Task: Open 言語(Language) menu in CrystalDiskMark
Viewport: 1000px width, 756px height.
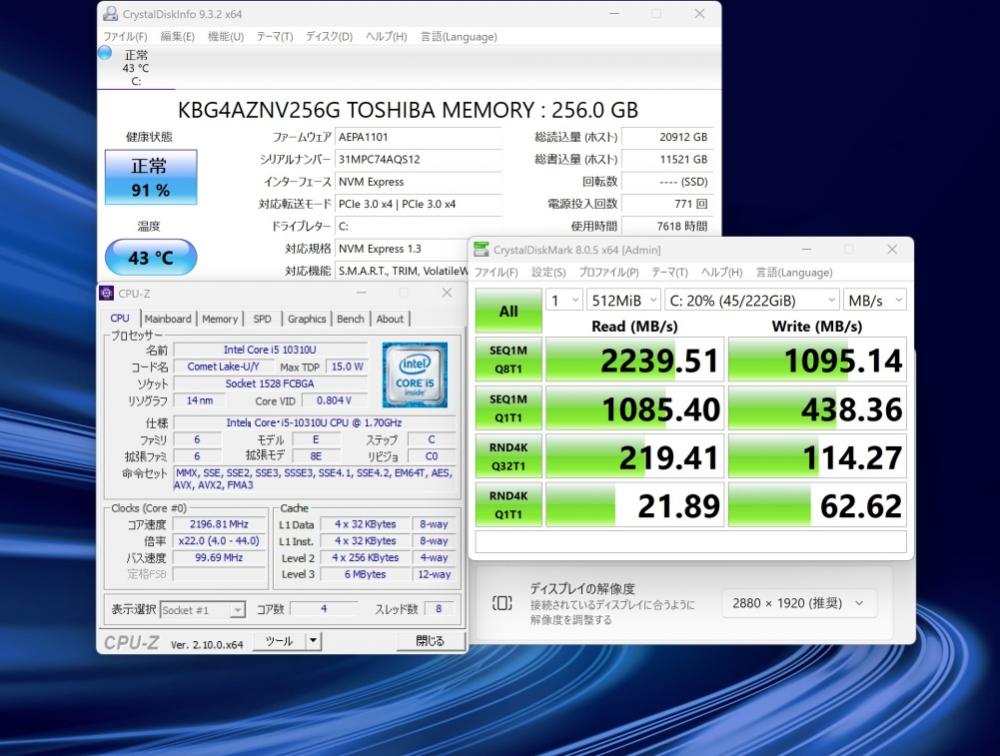Action: coord(794,272)
